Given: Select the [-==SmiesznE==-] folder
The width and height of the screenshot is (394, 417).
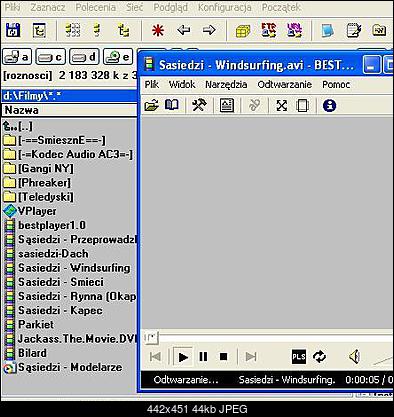Looking at the screenshot, I should (x=54, y=140).
